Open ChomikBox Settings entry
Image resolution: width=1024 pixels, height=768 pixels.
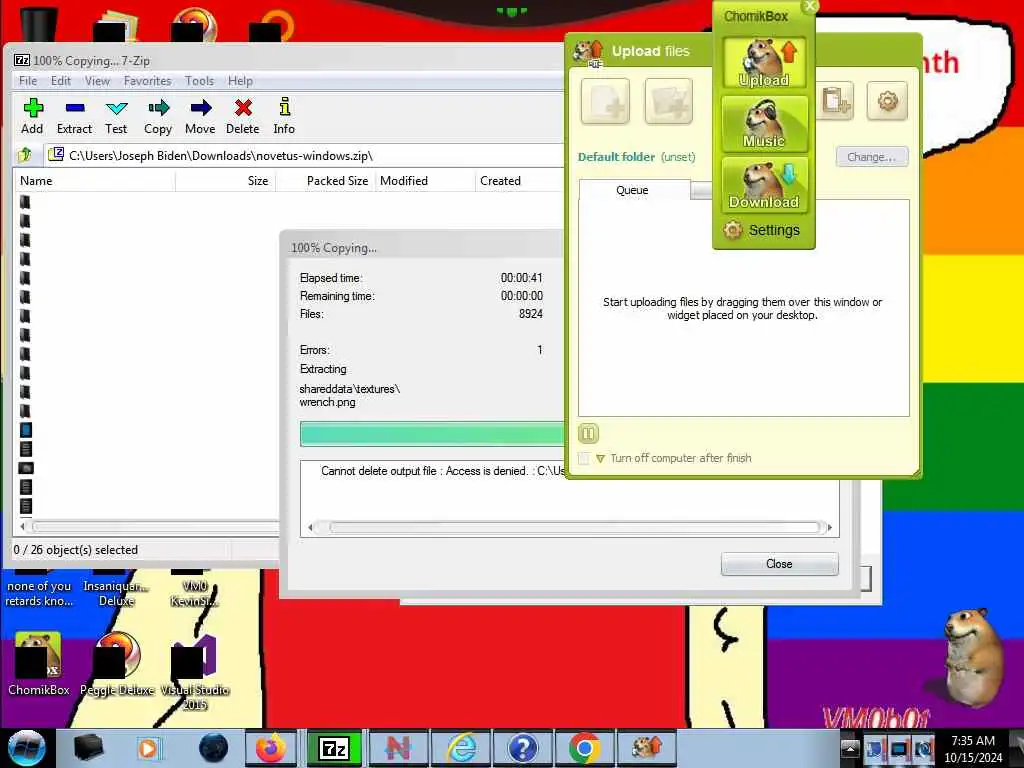pos(762,230)
